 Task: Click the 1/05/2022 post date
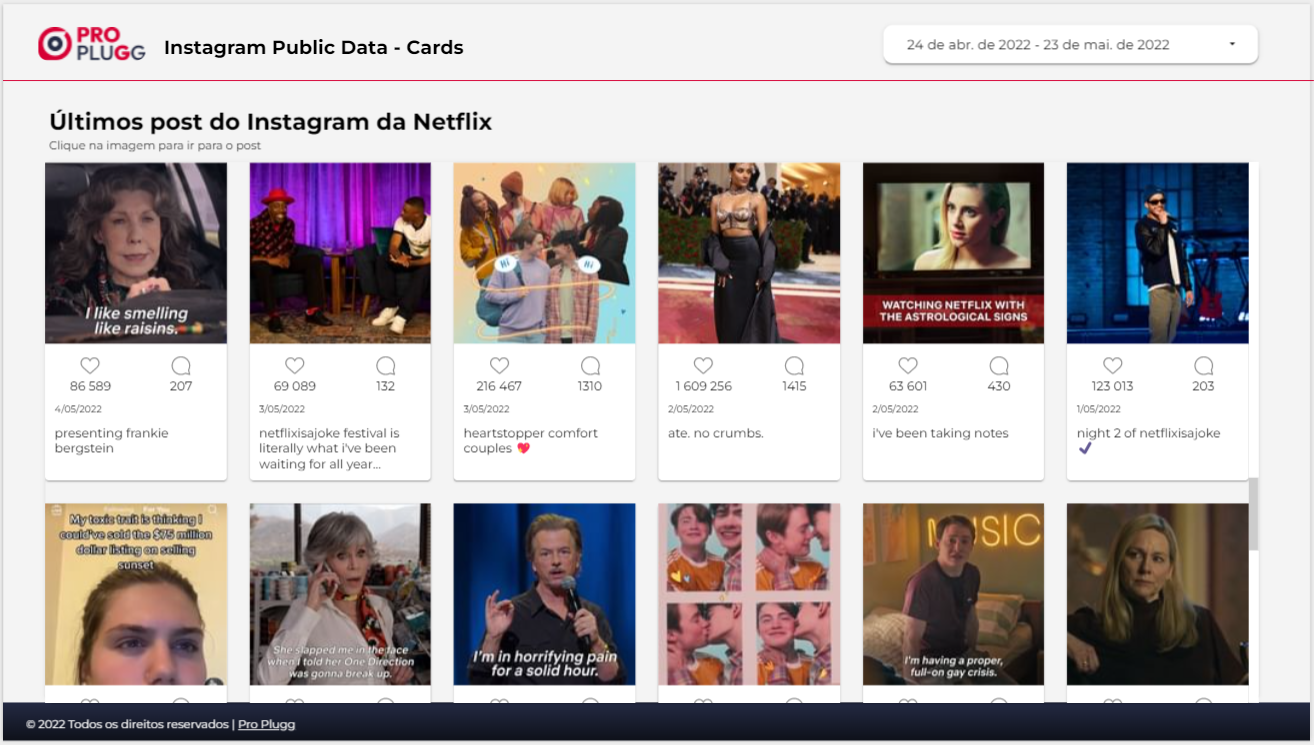coord(1099,409)
